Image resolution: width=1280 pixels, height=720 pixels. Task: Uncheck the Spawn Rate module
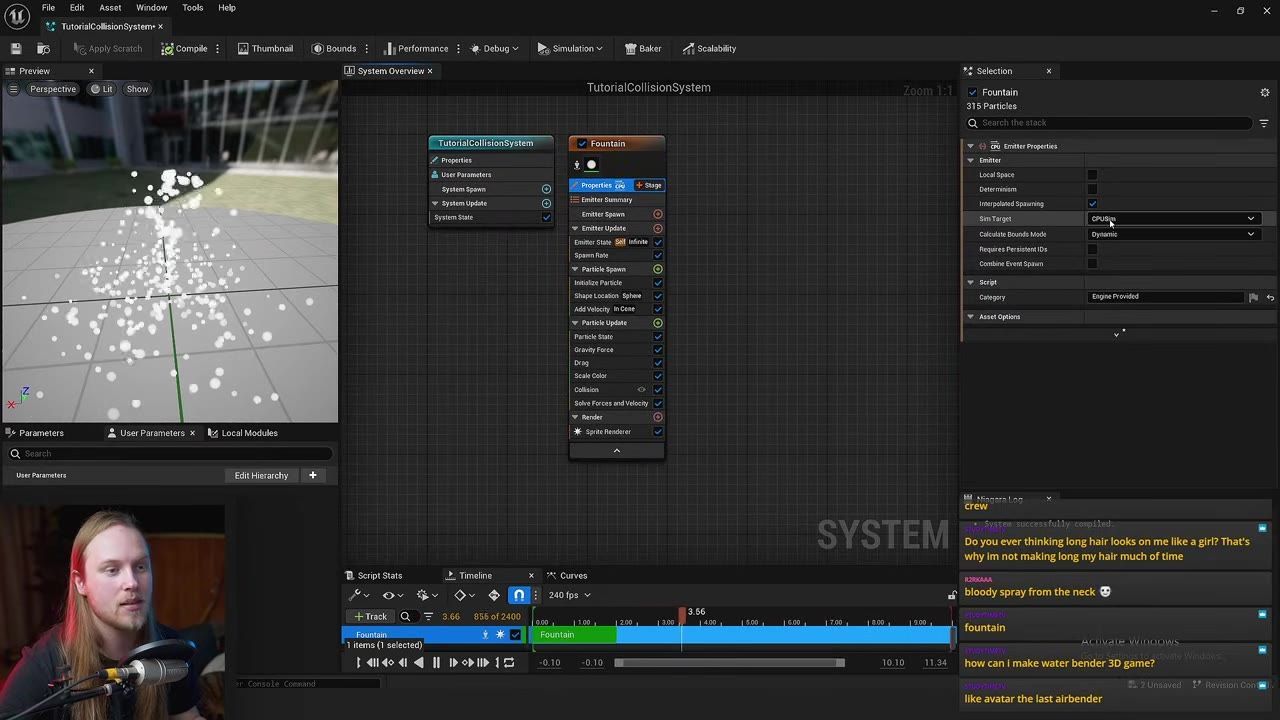658,255
